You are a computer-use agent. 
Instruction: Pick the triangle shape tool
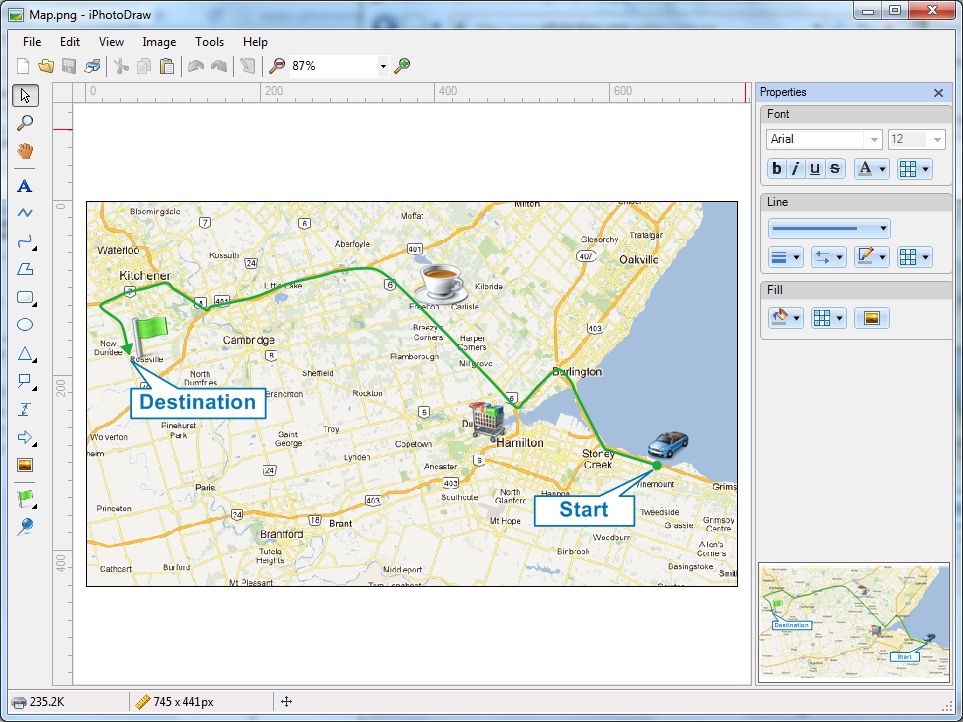pos(25,354)
